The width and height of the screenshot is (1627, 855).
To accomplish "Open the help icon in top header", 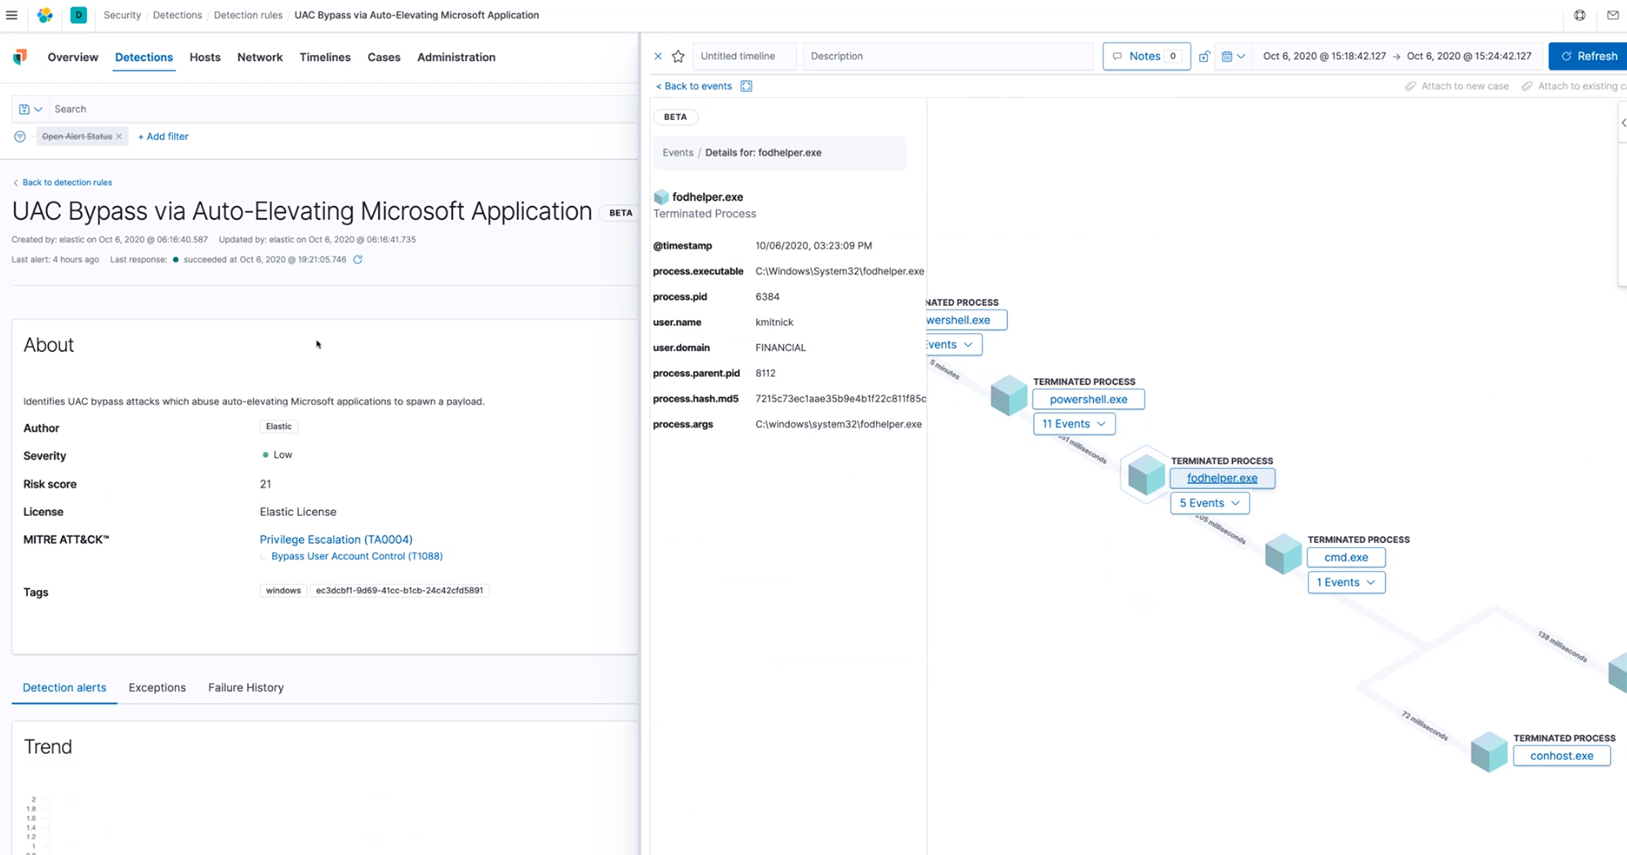I will point(1580,15).
